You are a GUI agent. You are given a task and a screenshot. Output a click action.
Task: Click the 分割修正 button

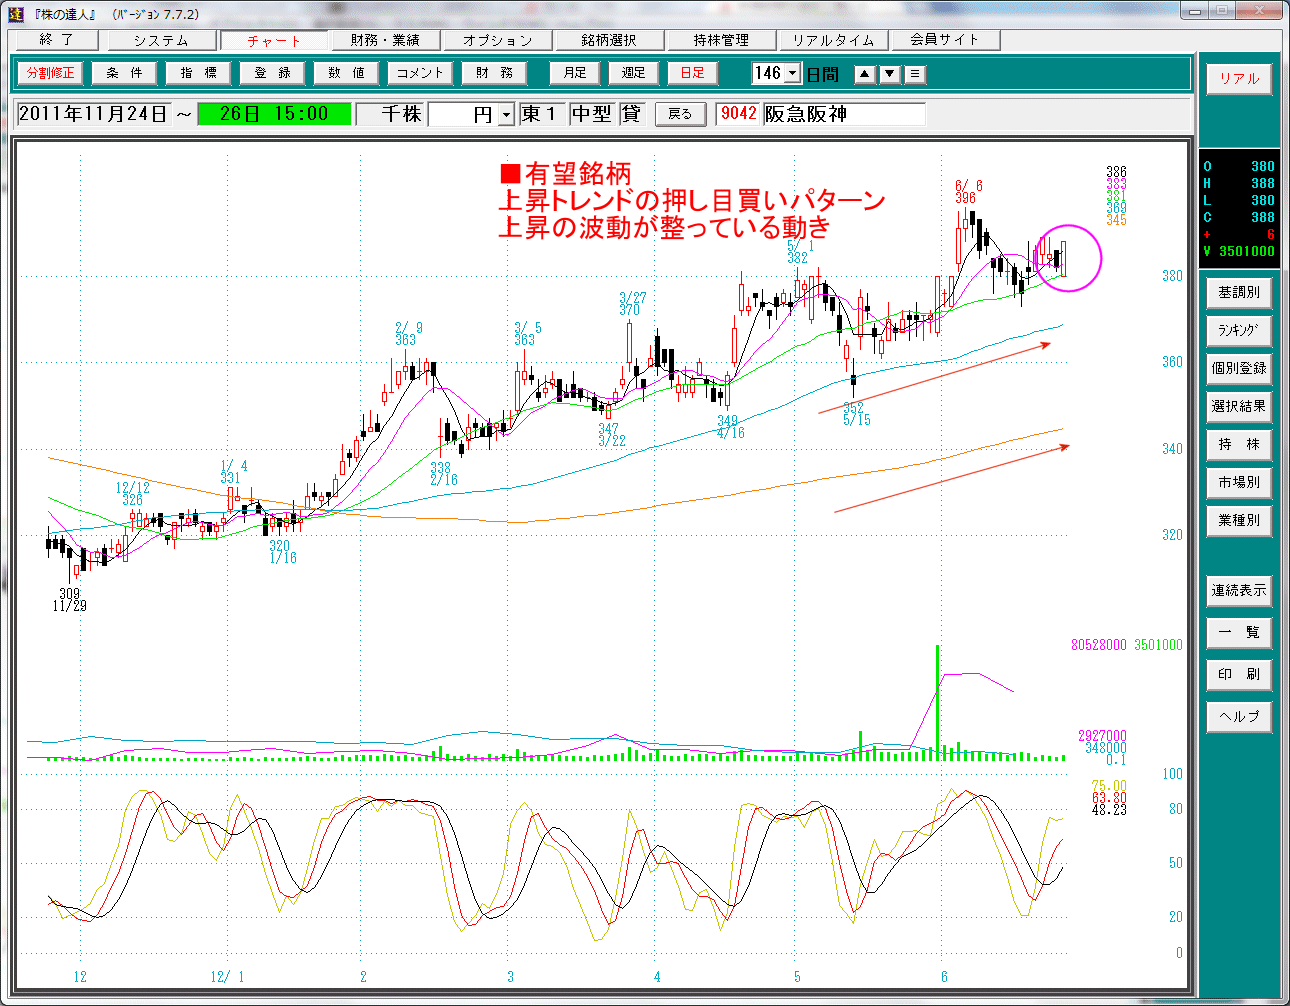50,73
